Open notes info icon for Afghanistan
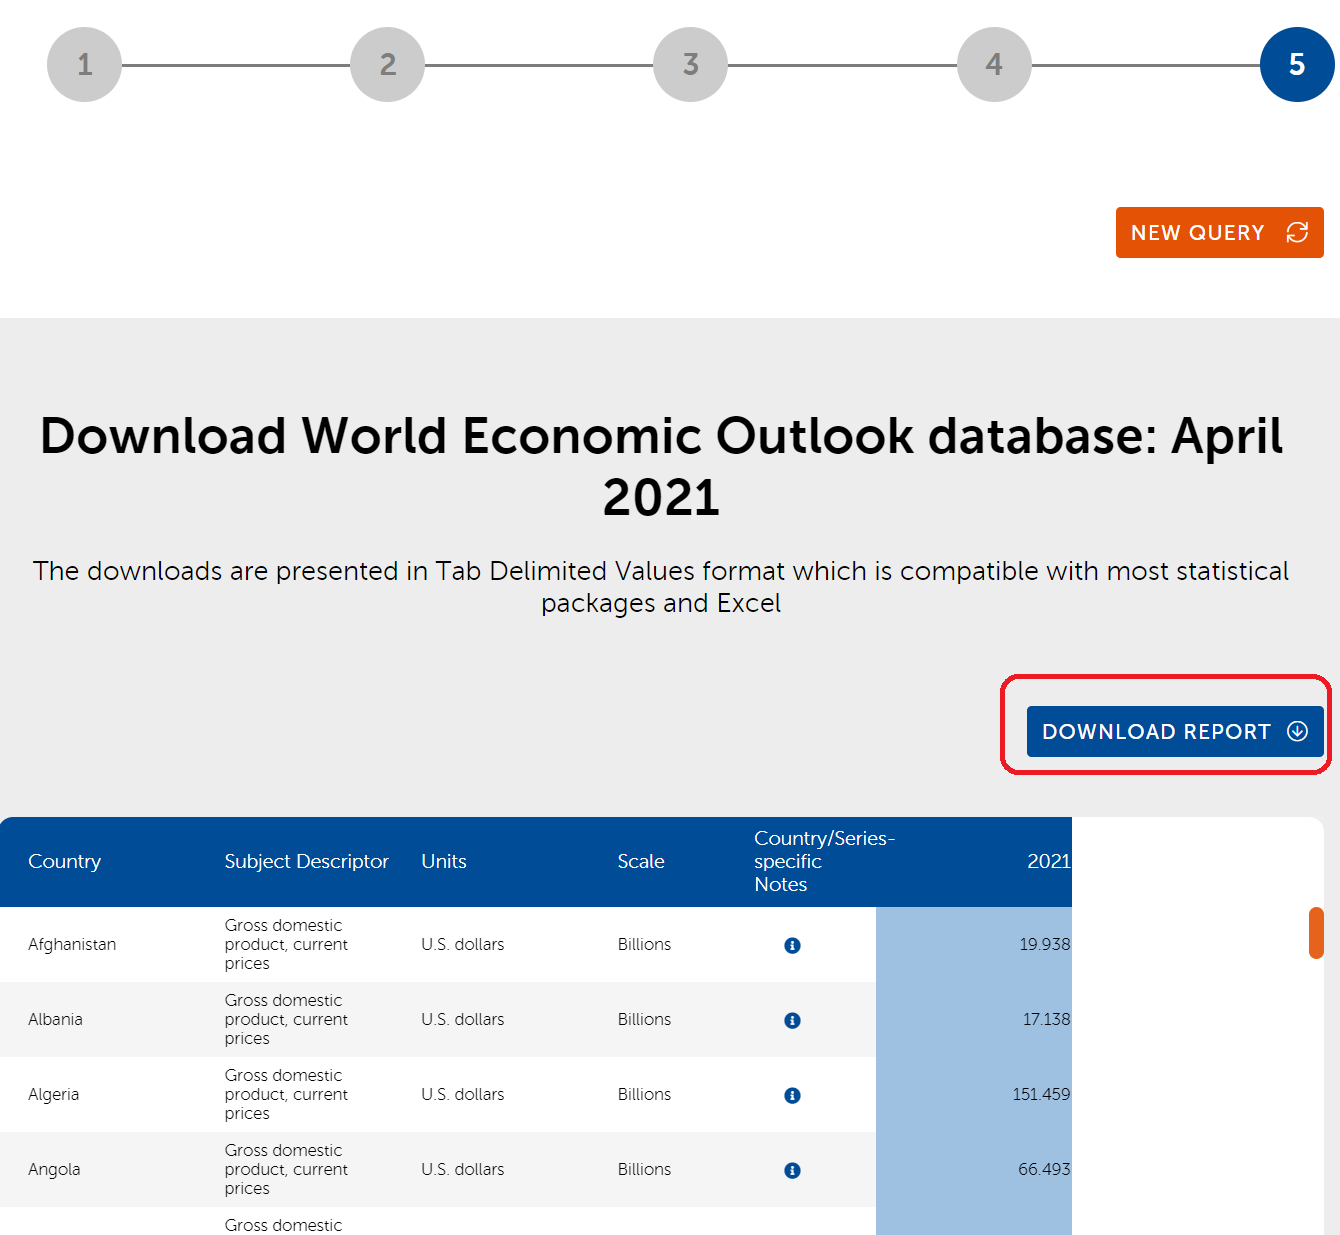 click(792, 945)
